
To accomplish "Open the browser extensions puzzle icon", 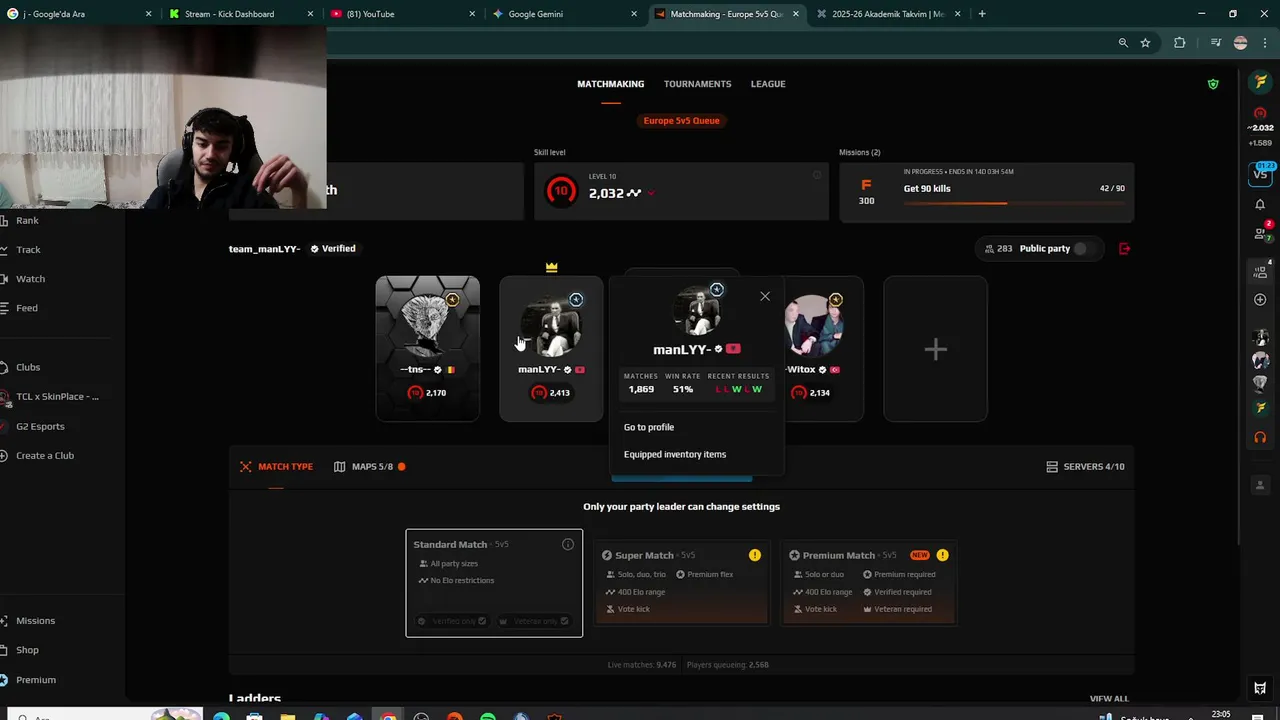I will pos(1180,43).
